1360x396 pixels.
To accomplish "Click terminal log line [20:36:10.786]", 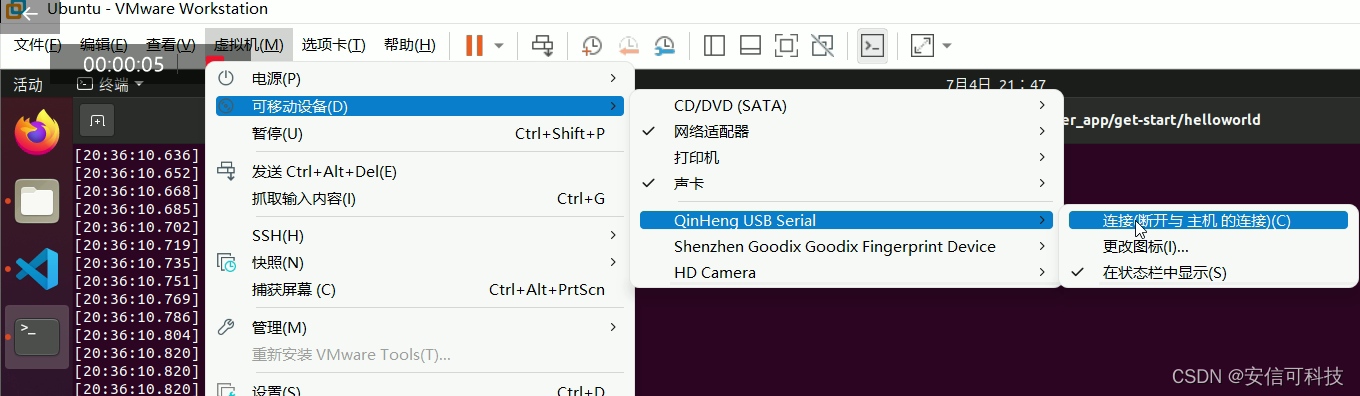I will coord(137,317).
